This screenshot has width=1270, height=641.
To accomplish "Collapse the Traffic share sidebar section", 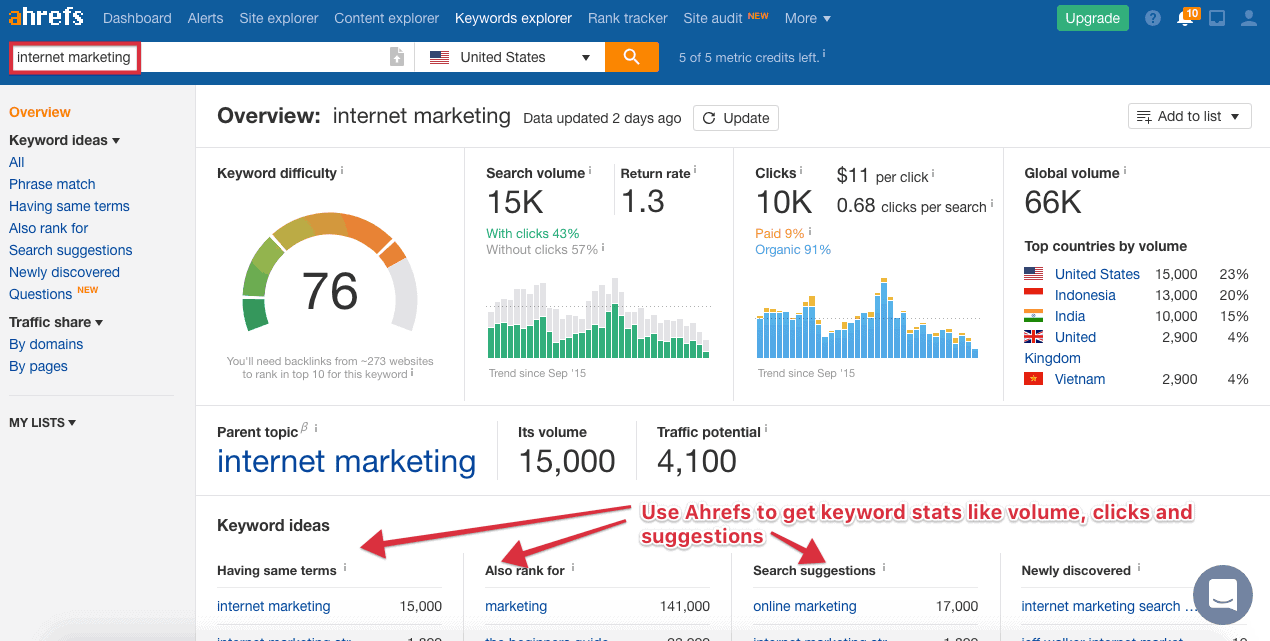I will [x=56, y=322].
